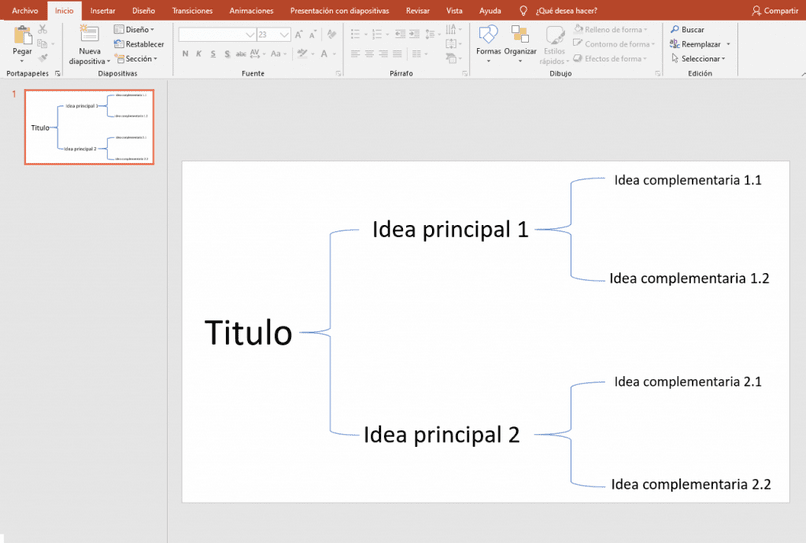
Task: Switch to the Insertar tab
Action: pos(102,11)
